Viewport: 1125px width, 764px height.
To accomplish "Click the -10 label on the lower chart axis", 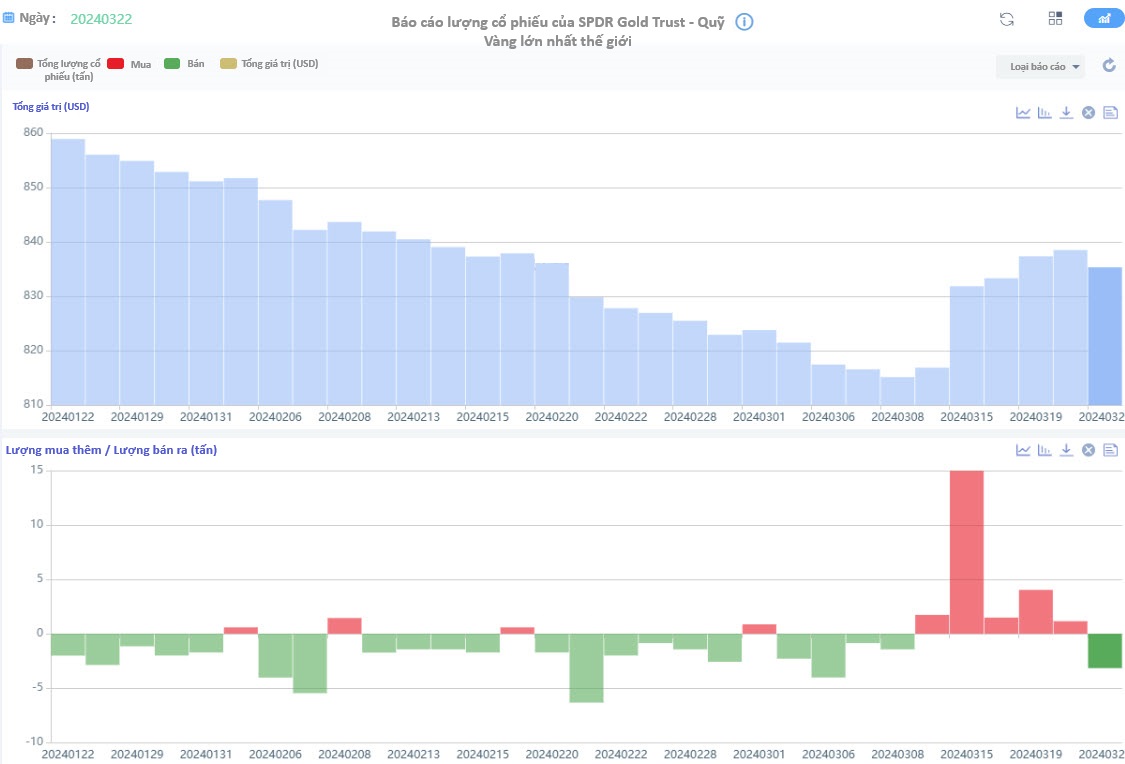I will tap(34, 741).
